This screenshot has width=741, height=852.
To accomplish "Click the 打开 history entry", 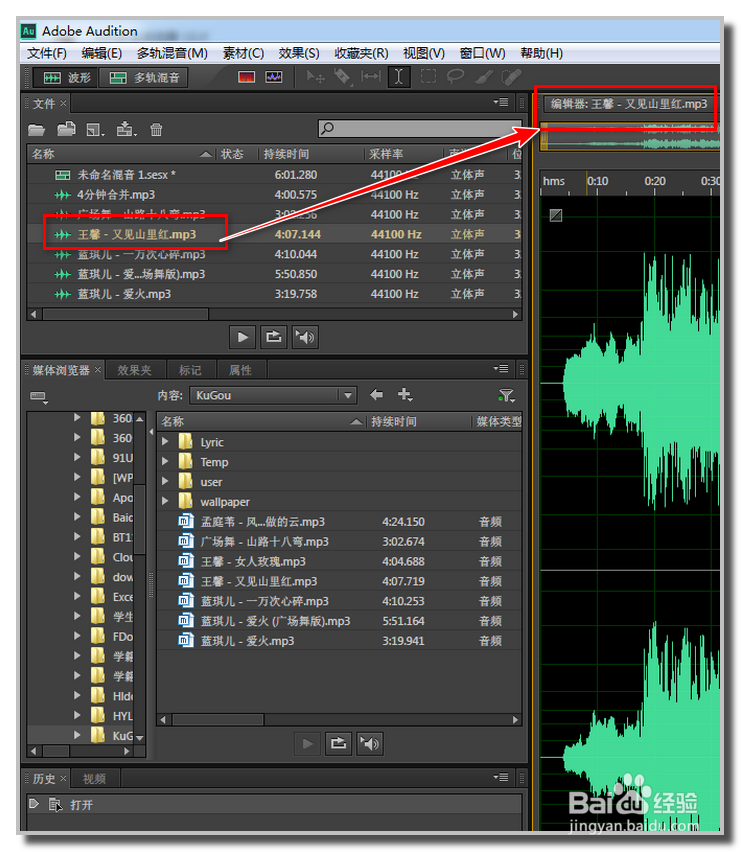I will click(274, 805).
